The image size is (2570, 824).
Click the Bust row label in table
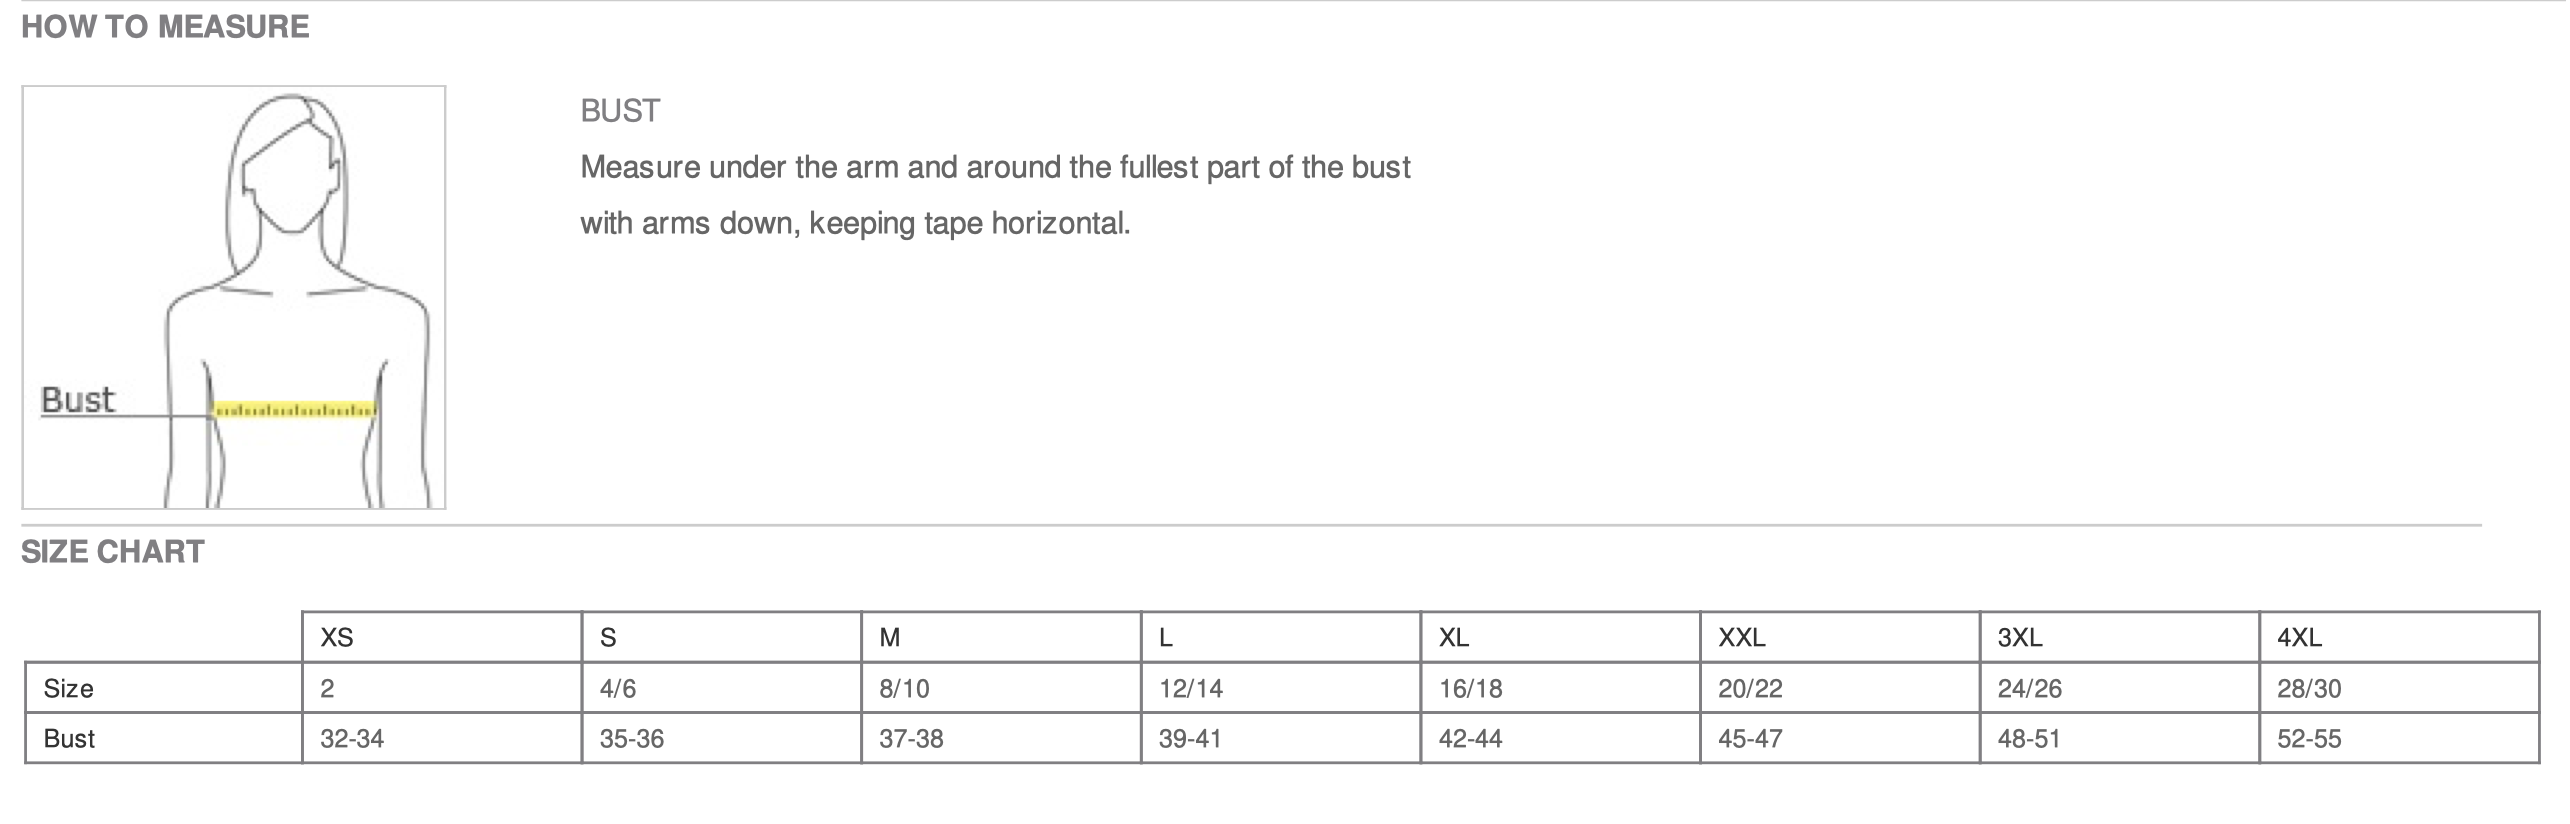click(70, 739)
